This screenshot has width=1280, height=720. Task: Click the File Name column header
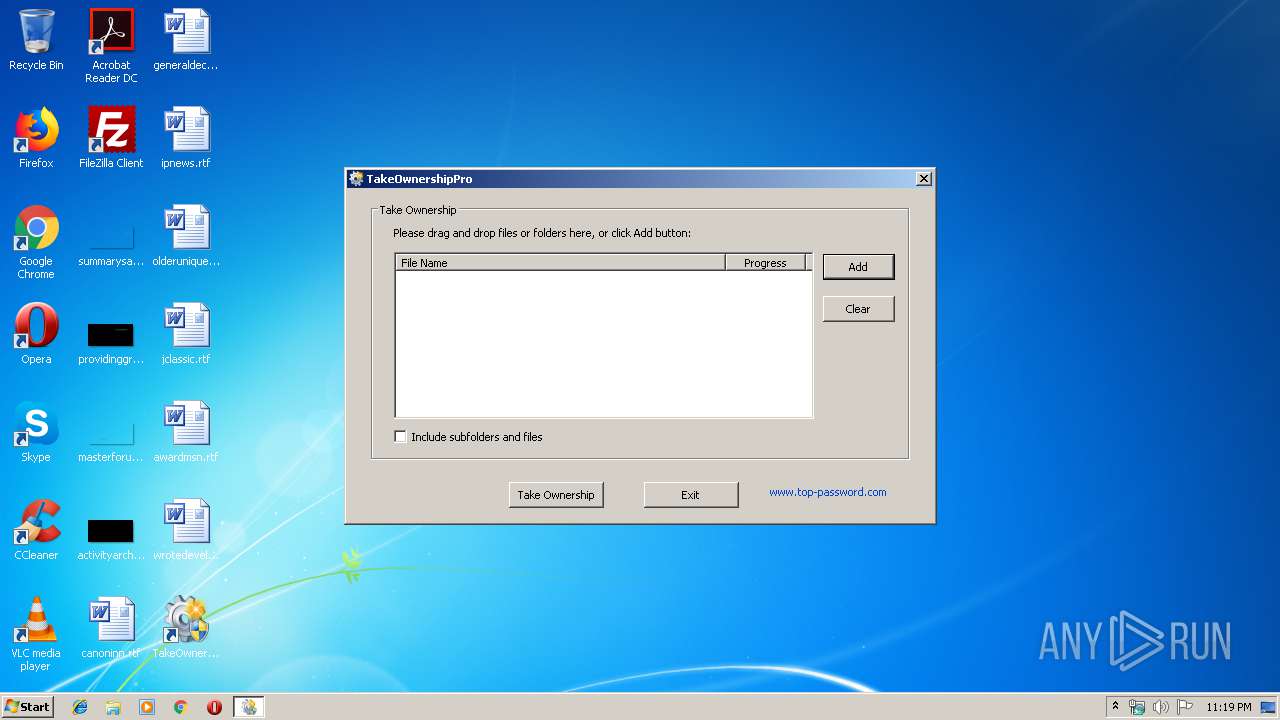[560, 263]
